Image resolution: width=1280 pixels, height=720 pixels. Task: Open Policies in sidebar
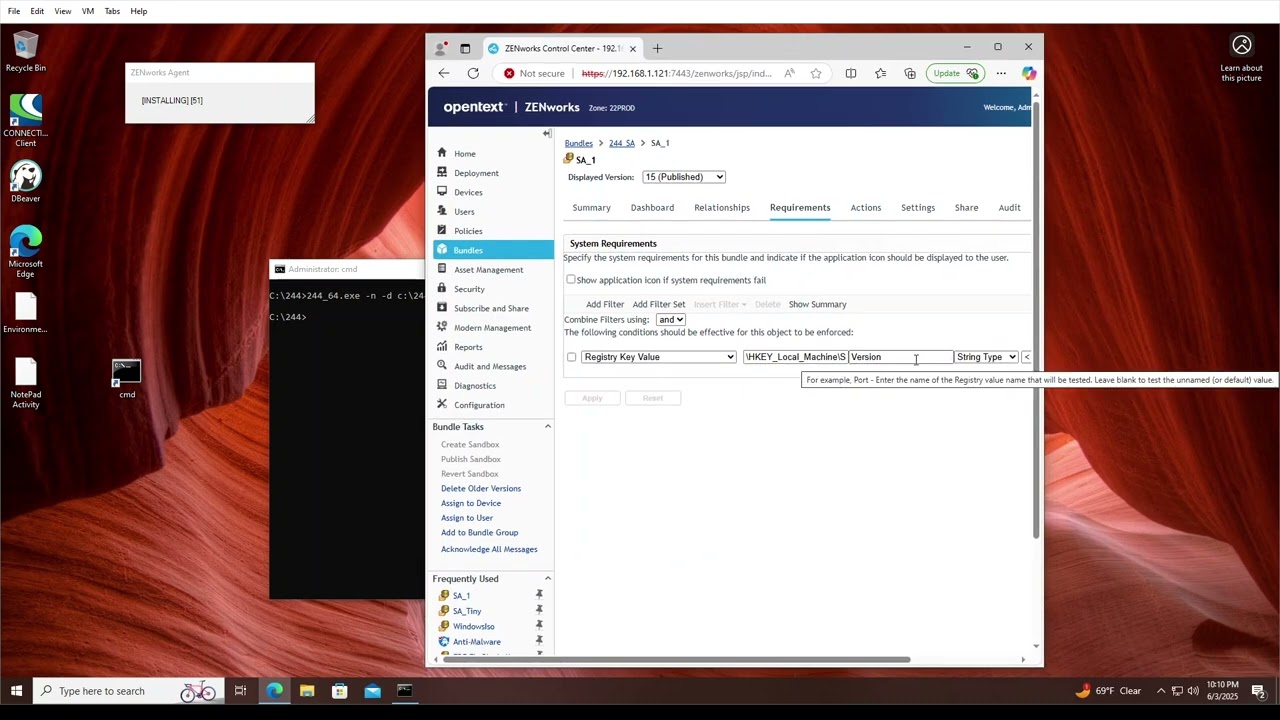click(x=468, y=231)
